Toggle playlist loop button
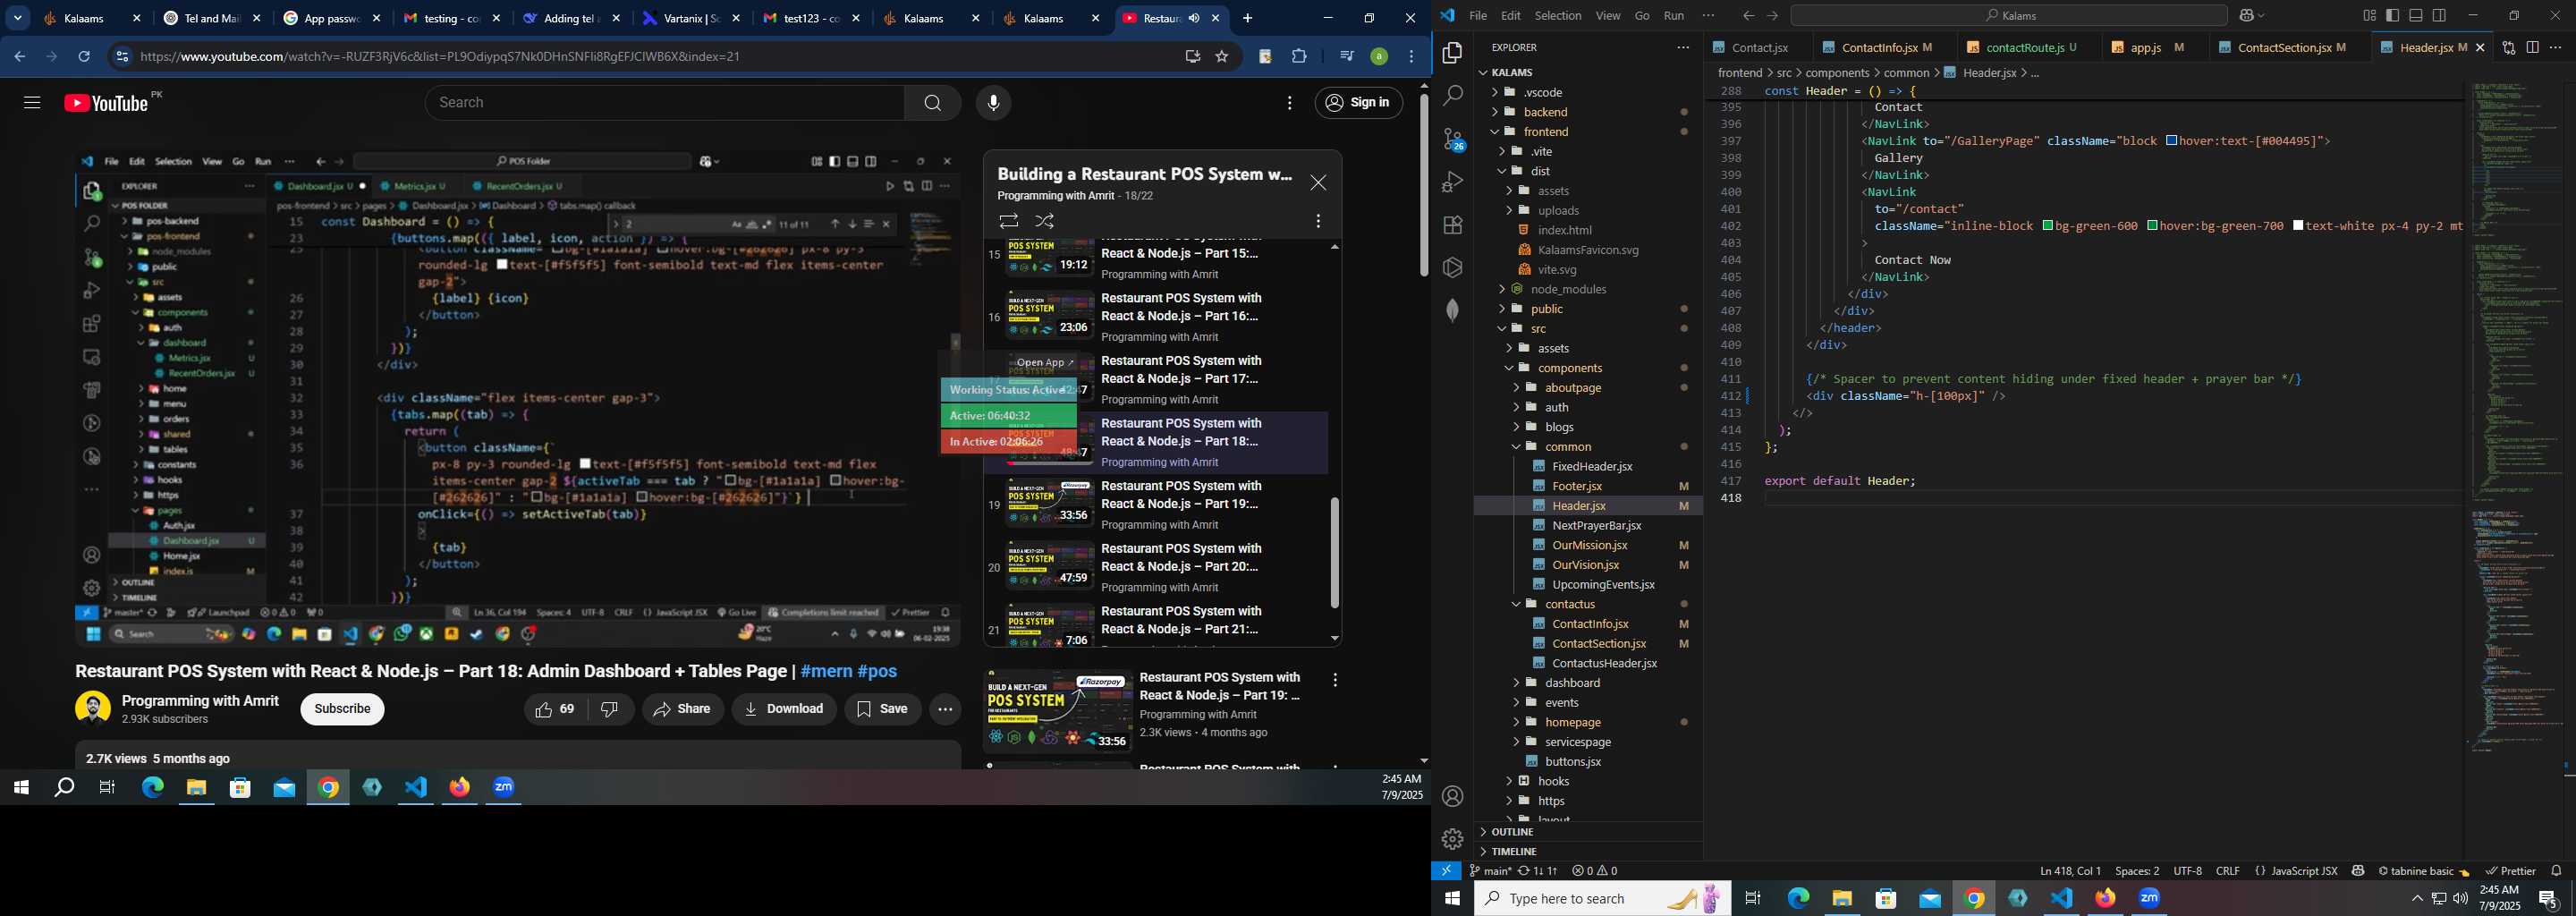 (1008, 221)
